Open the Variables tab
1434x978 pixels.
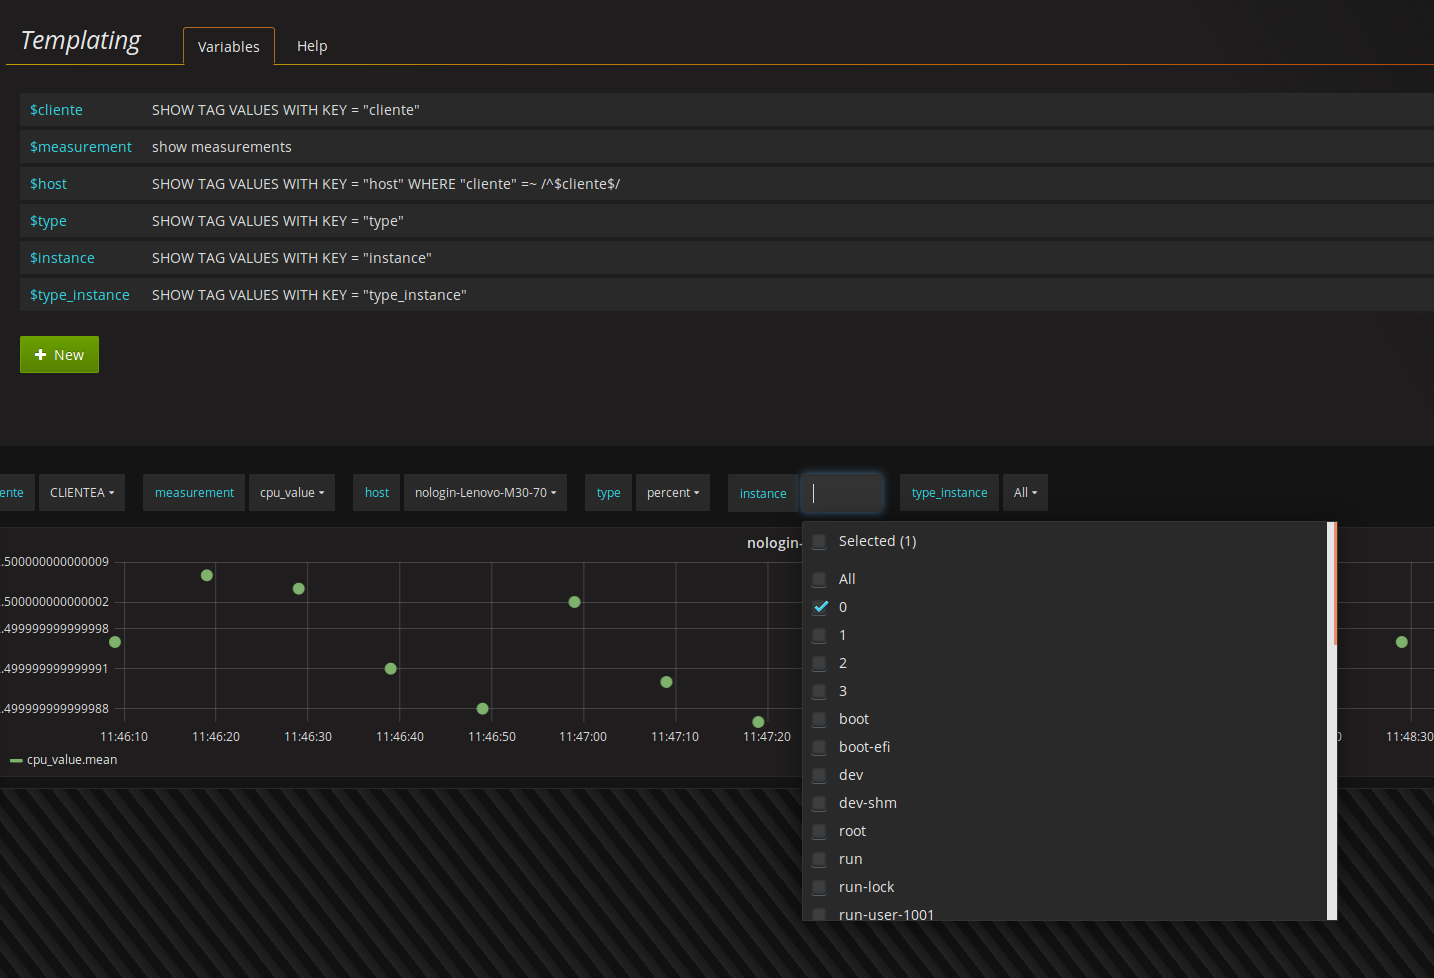[x=228, y=47]
